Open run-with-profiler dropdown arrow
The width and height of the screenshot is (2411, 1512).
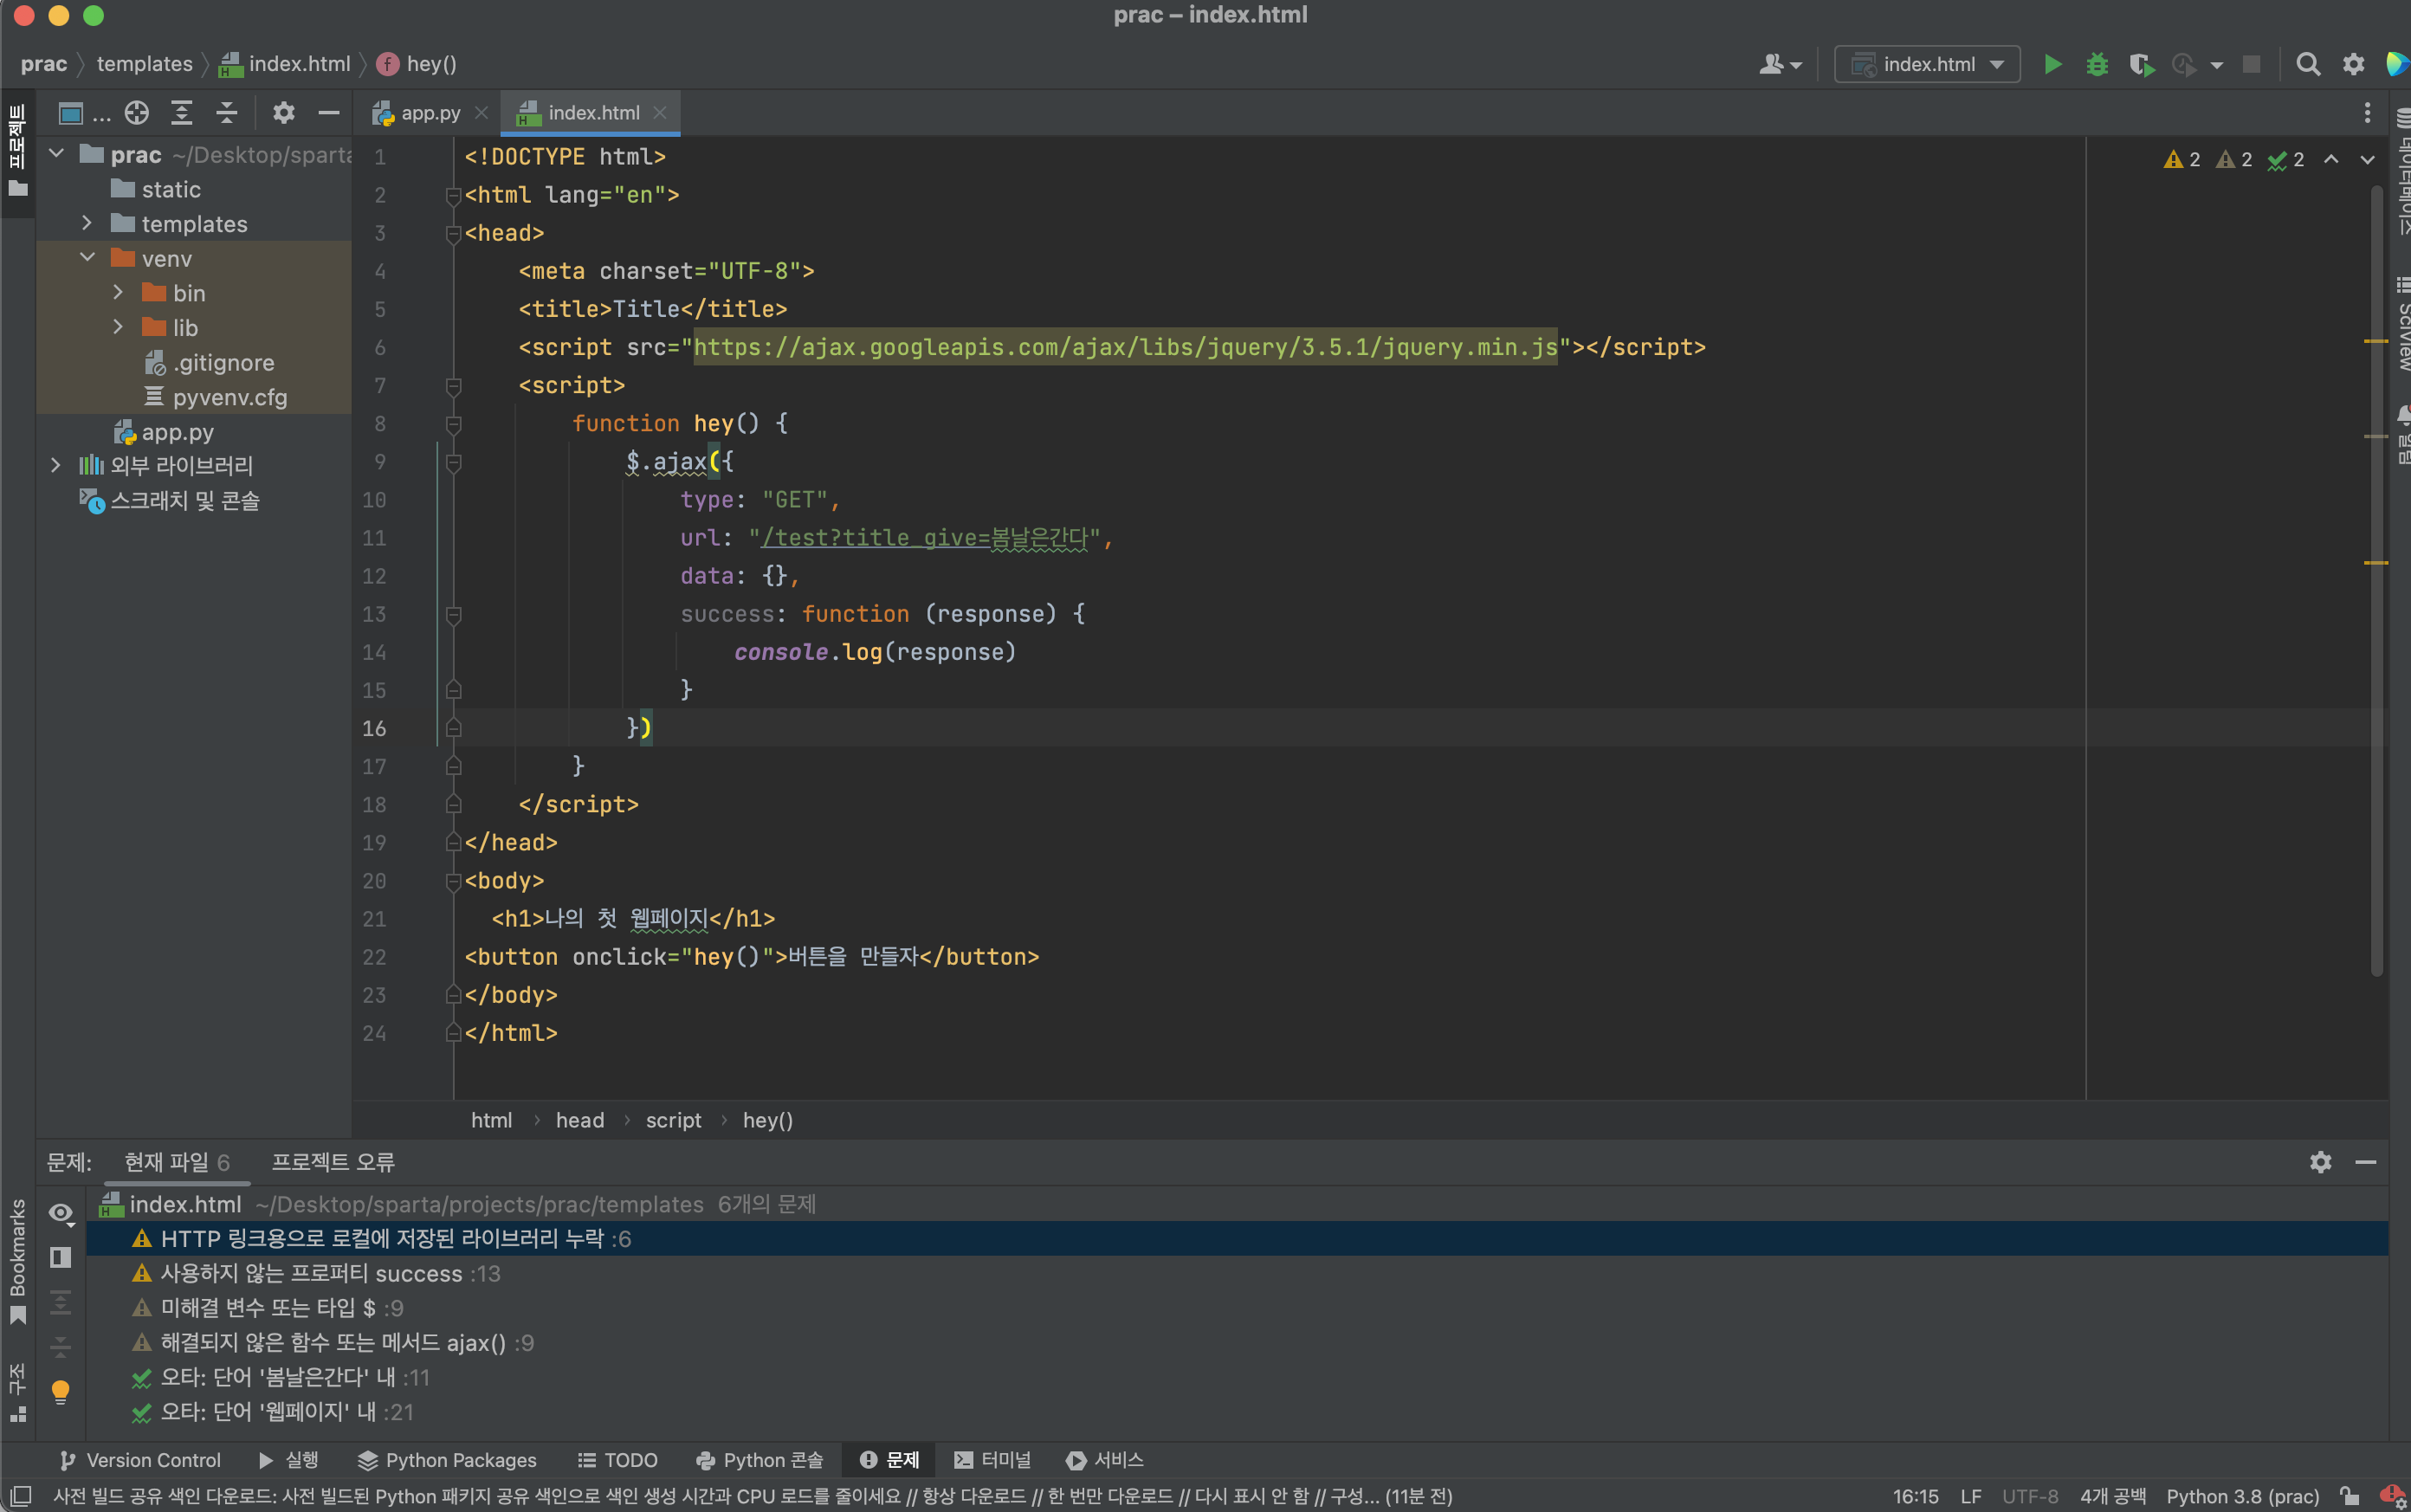click(x=2217, y=65)
